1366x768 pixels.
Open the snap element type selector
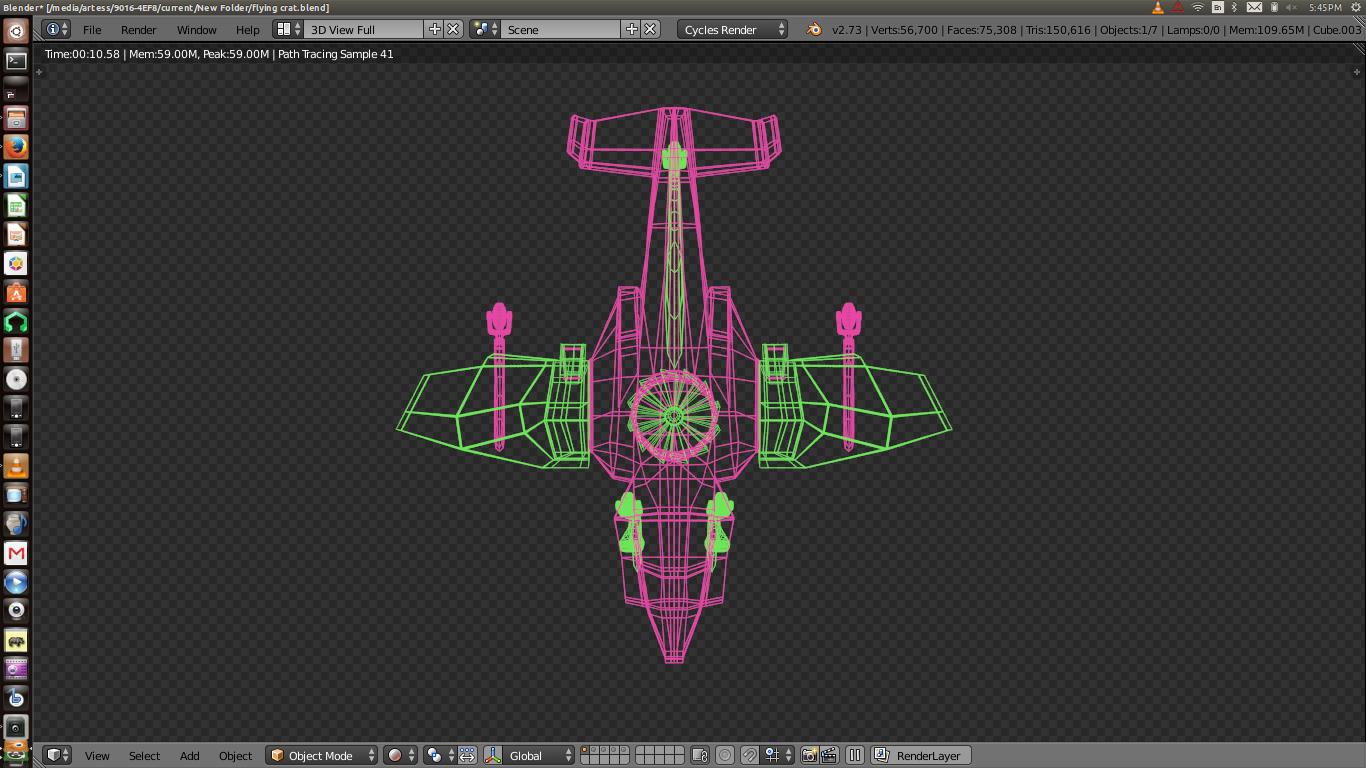(779, 756)
